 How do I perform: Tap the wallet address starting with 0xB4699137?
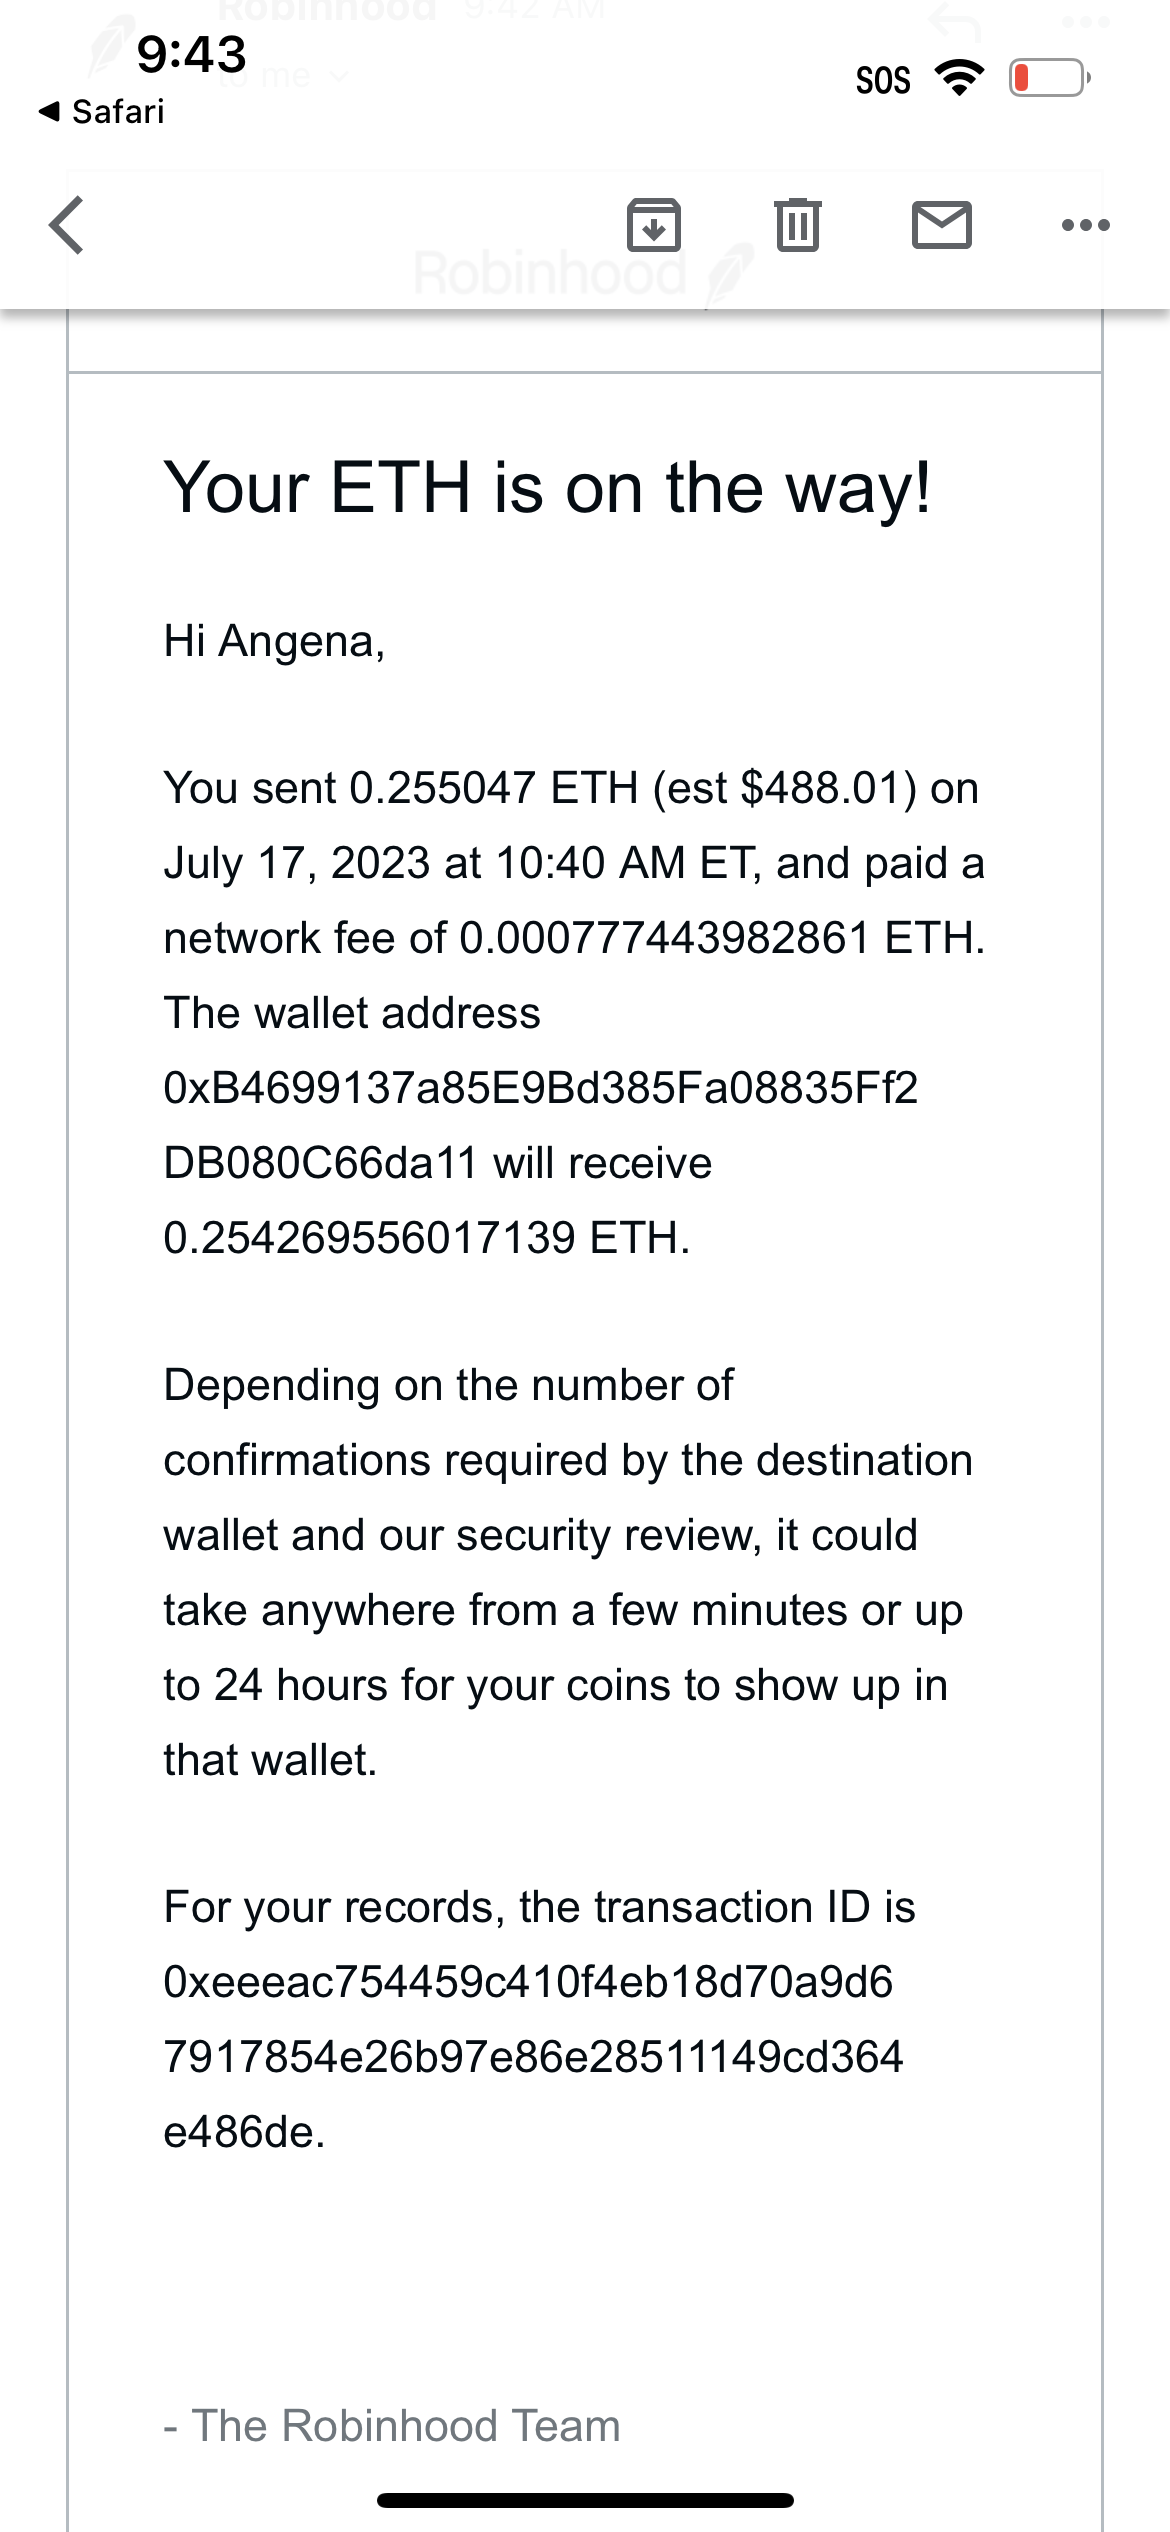tap(540, 1125)
